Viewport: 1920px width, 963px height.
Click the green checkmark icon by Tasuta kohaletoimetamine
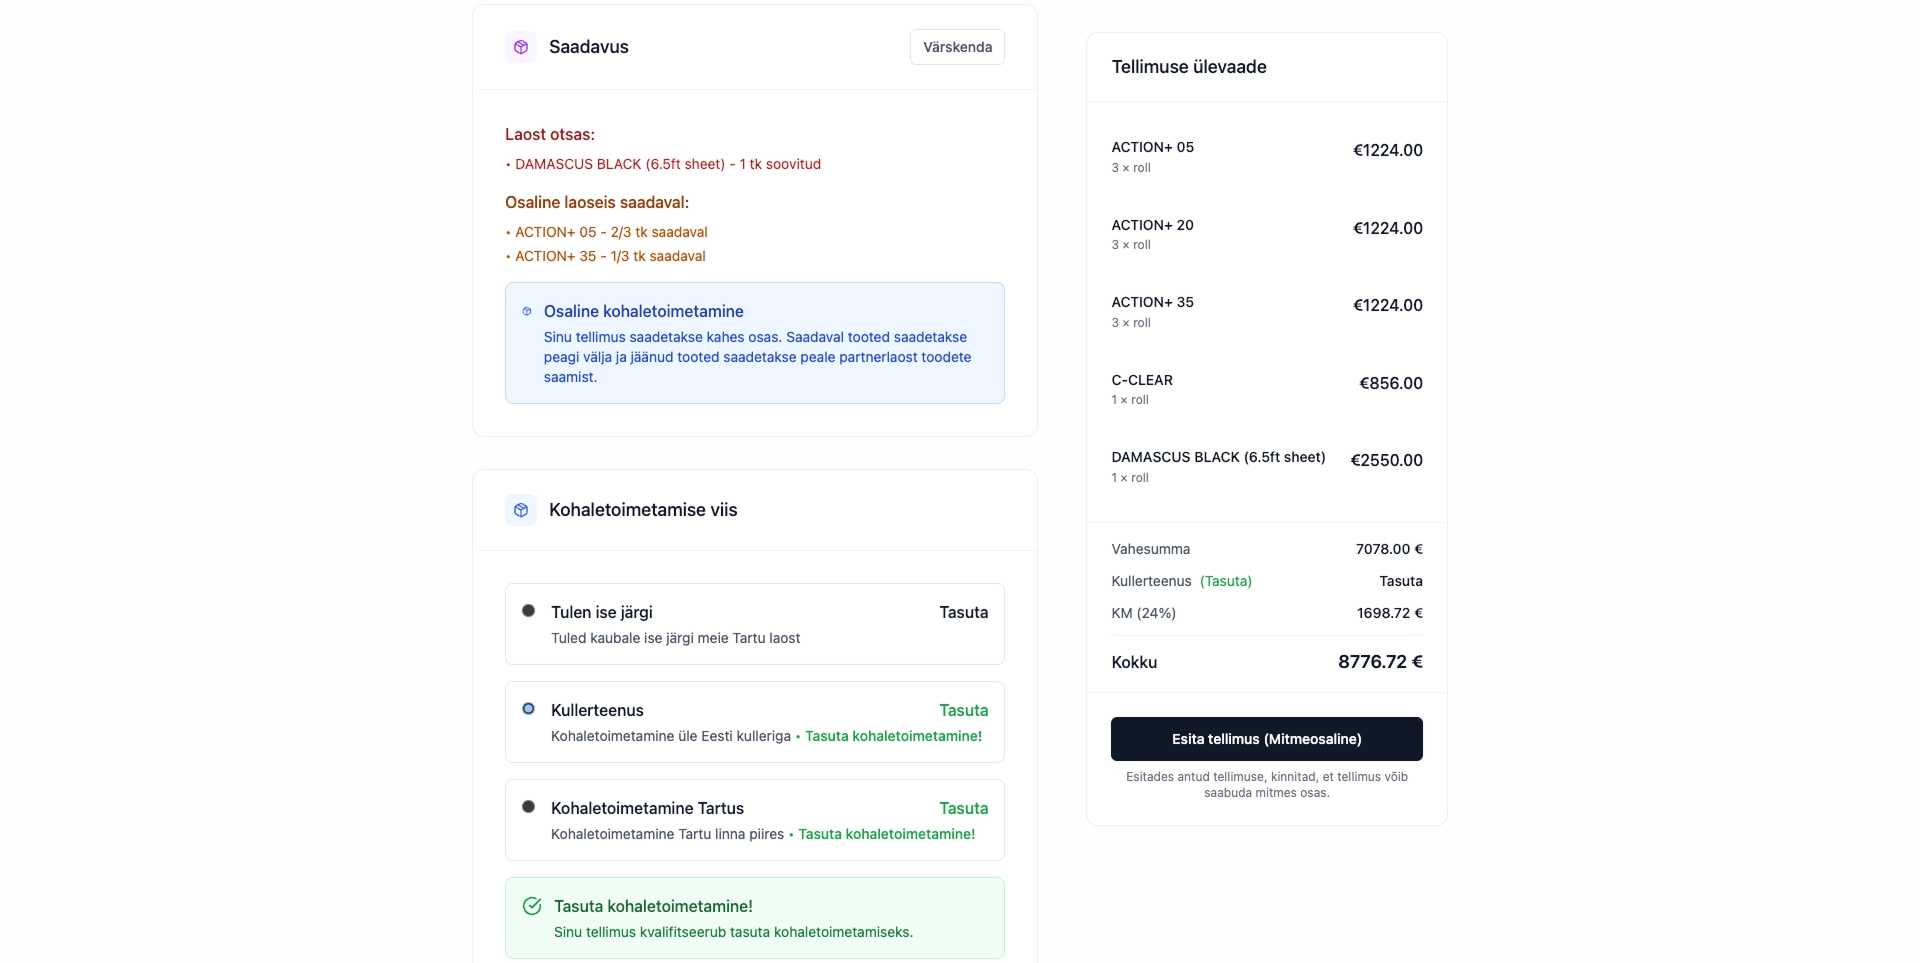532,906
